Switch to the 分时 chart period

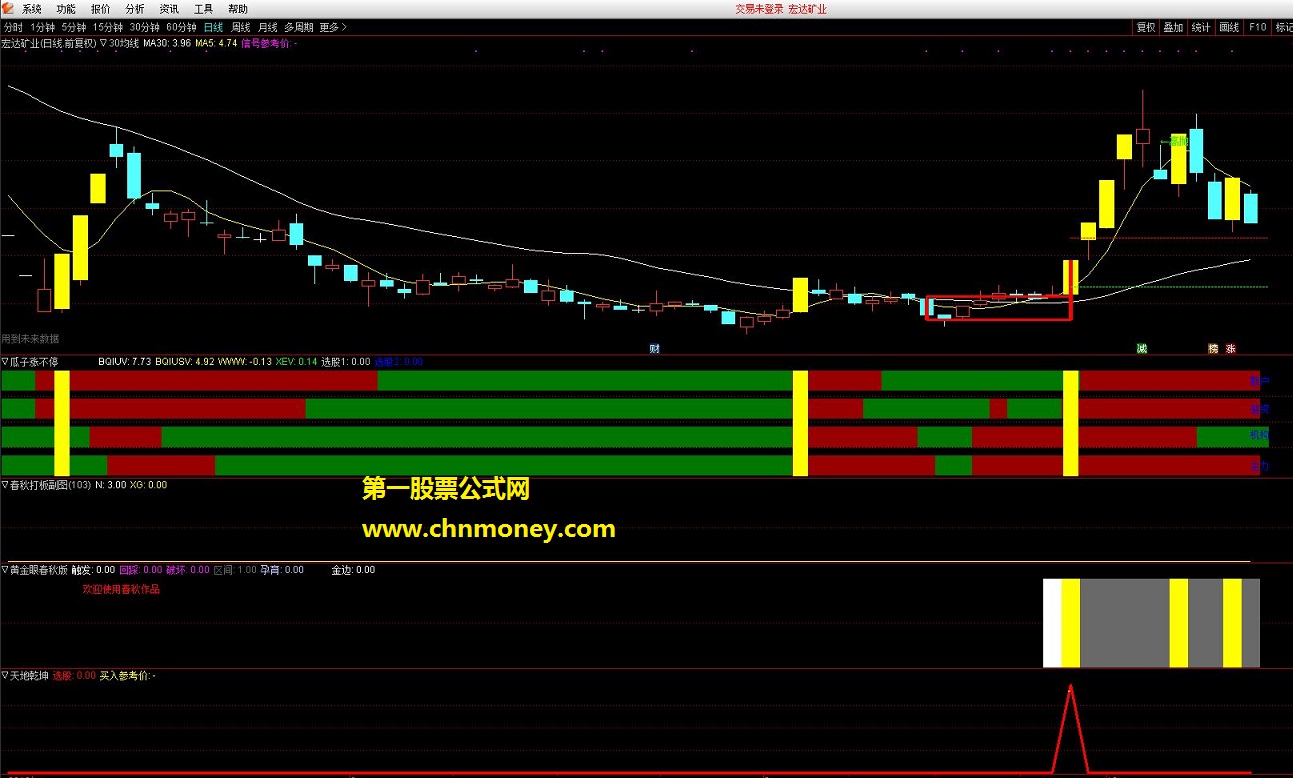tap(12, 27)
